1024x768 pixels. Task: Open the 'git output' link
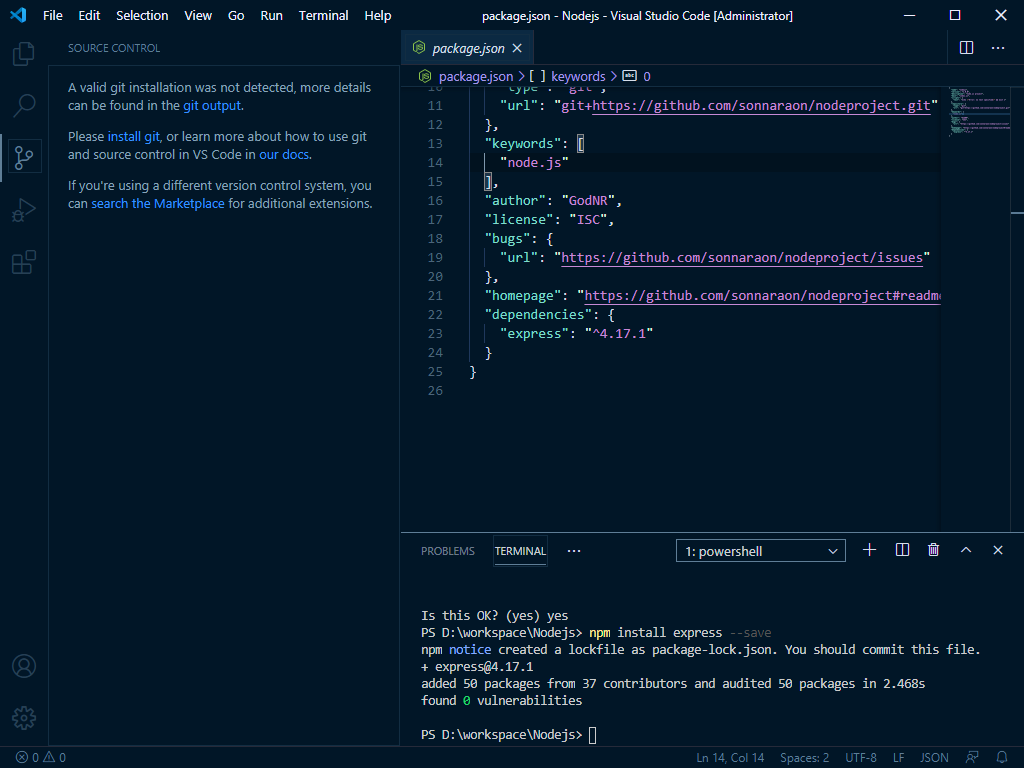[x=212, y=105]
